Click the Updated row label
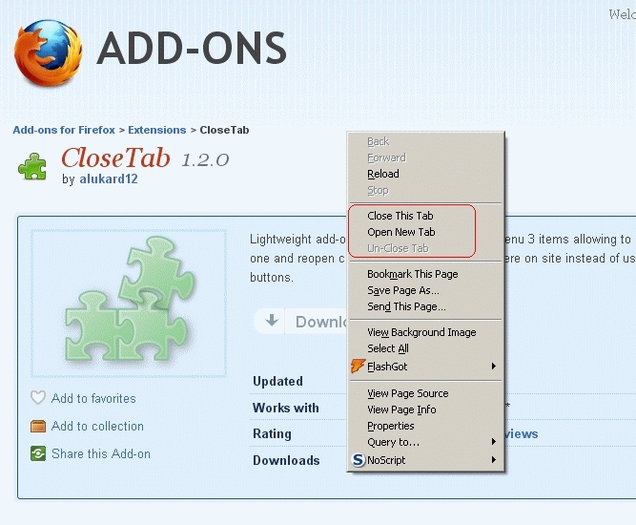The width and height of the screenshot is (636, 525). (278, 381)
